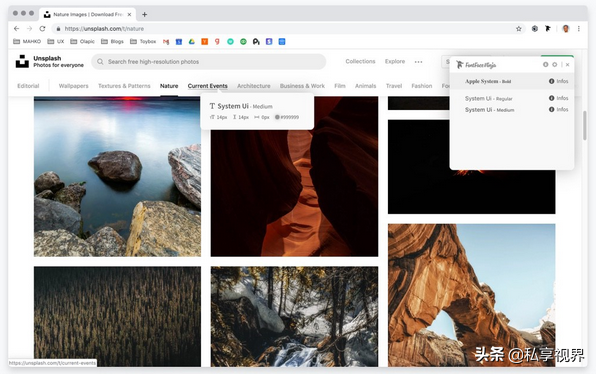Select the Editorial category tab
This screenshot has height=374, width=596.
click(28, 86)
